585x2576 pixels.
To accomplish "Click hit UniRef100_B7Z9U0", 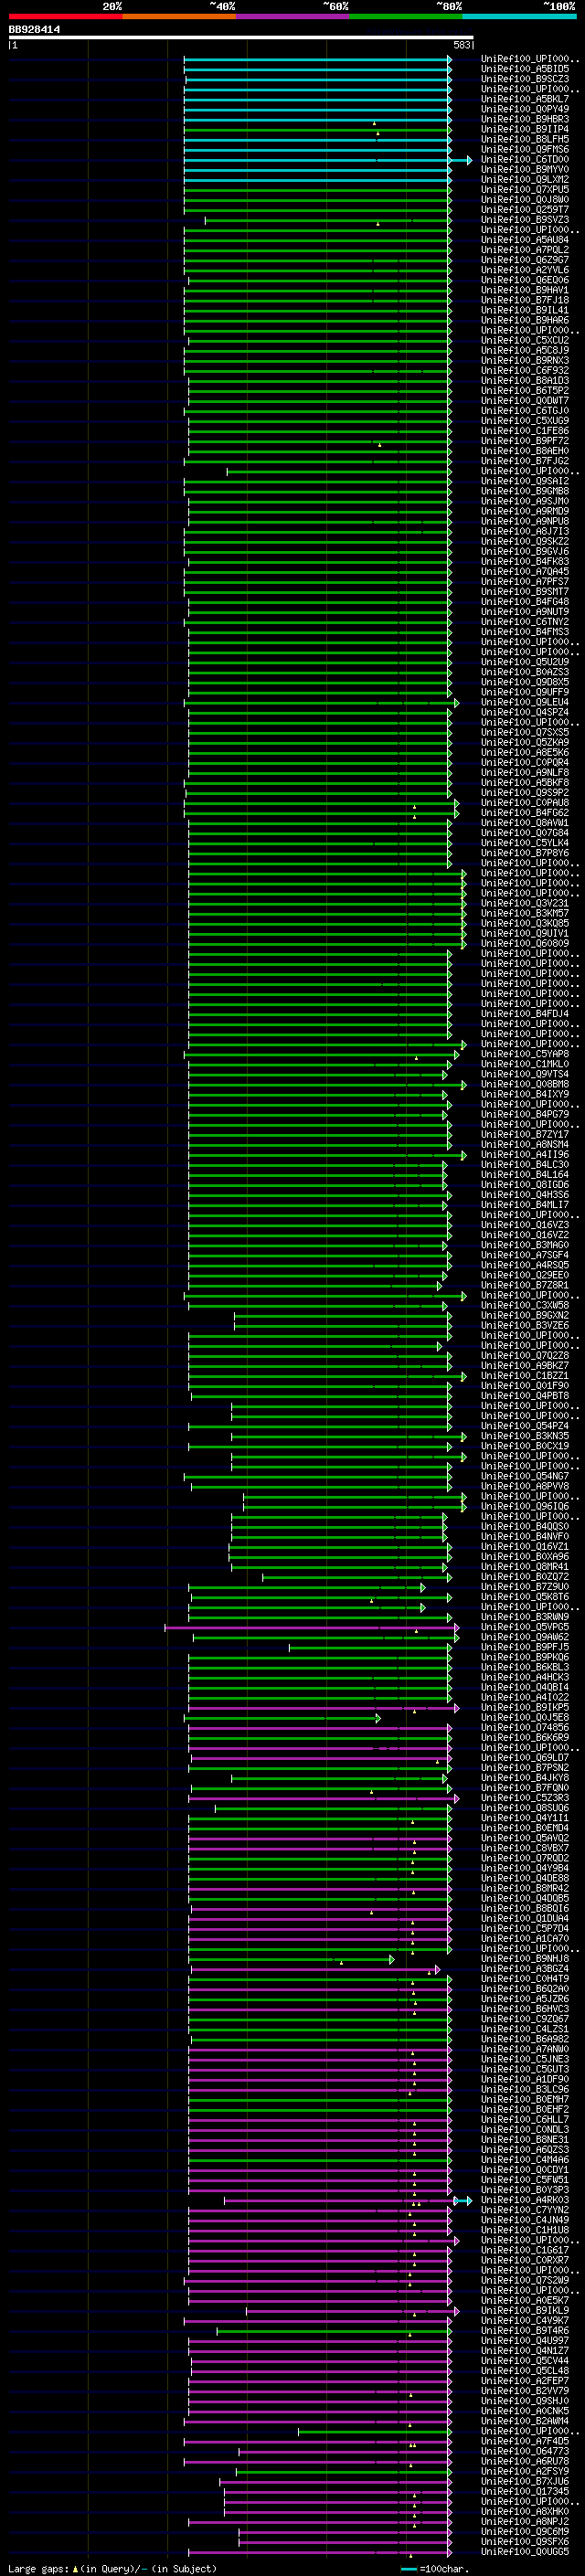I will [525, 1588].
